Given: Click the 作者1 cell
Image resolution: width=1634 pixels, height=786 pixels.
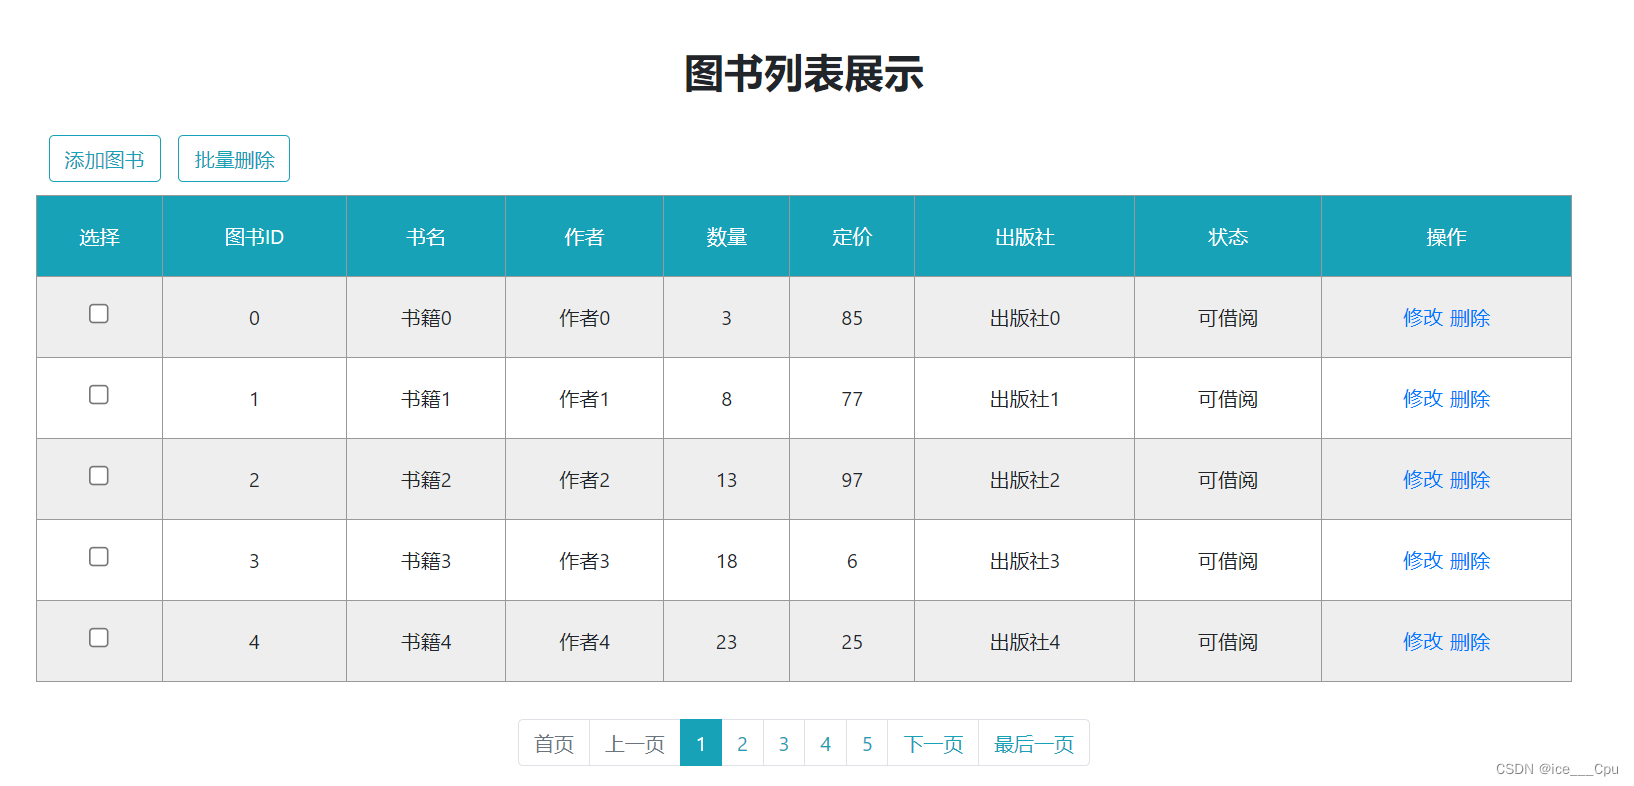Looking at the screenshot, I should point(584,399).
